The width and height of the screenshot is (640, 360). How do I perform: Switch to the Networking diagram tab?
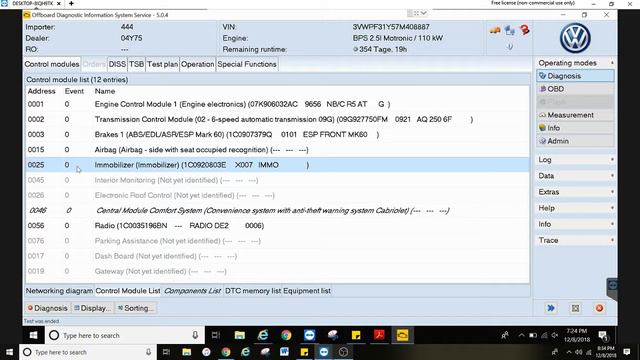59,291
